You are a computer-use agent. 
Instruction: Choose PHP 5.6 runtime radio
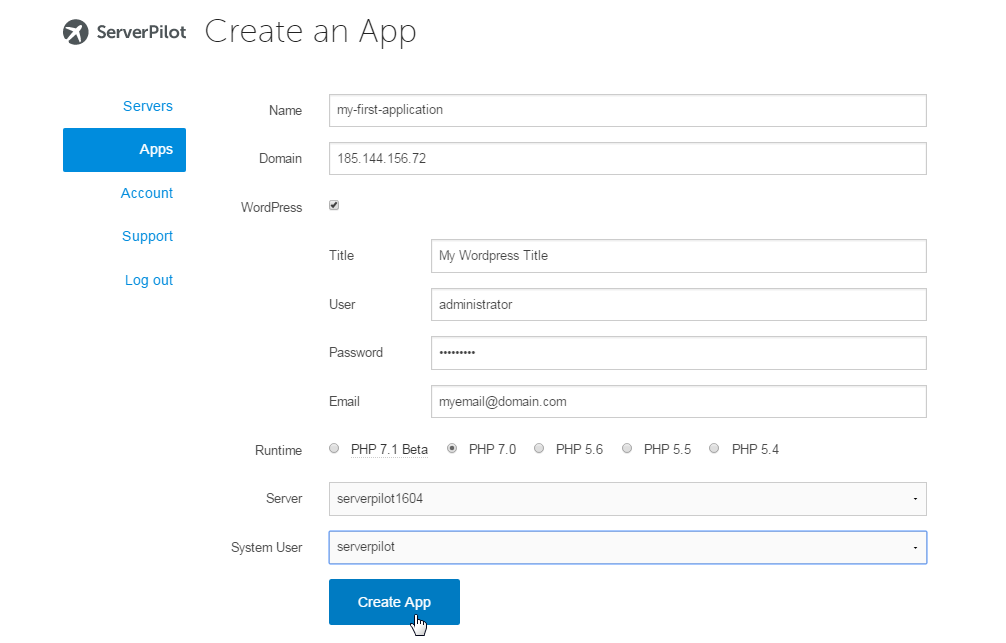coord(539,449)
